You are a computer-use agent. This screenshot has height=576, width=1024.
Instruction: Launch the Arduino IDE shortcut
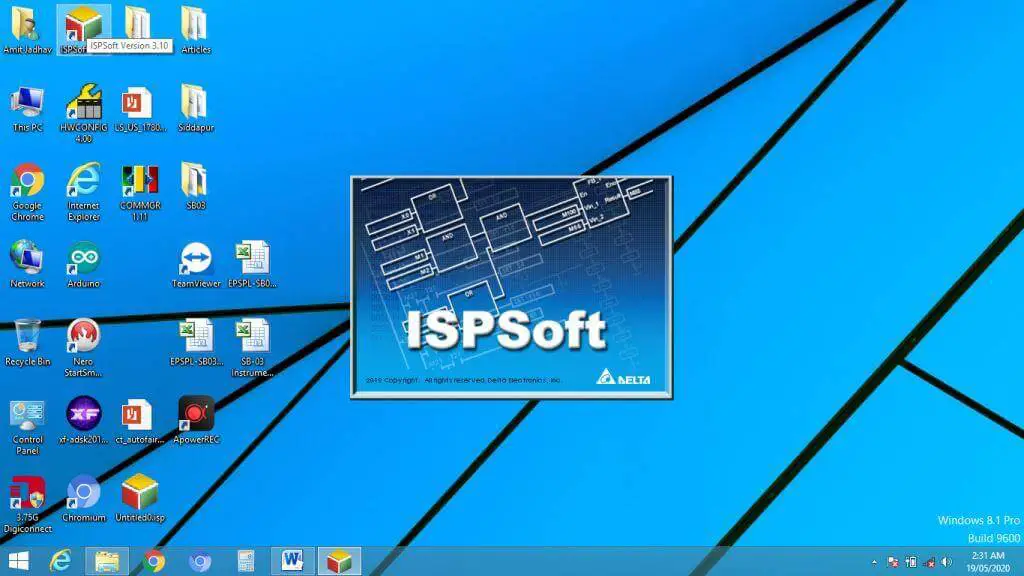83,264
